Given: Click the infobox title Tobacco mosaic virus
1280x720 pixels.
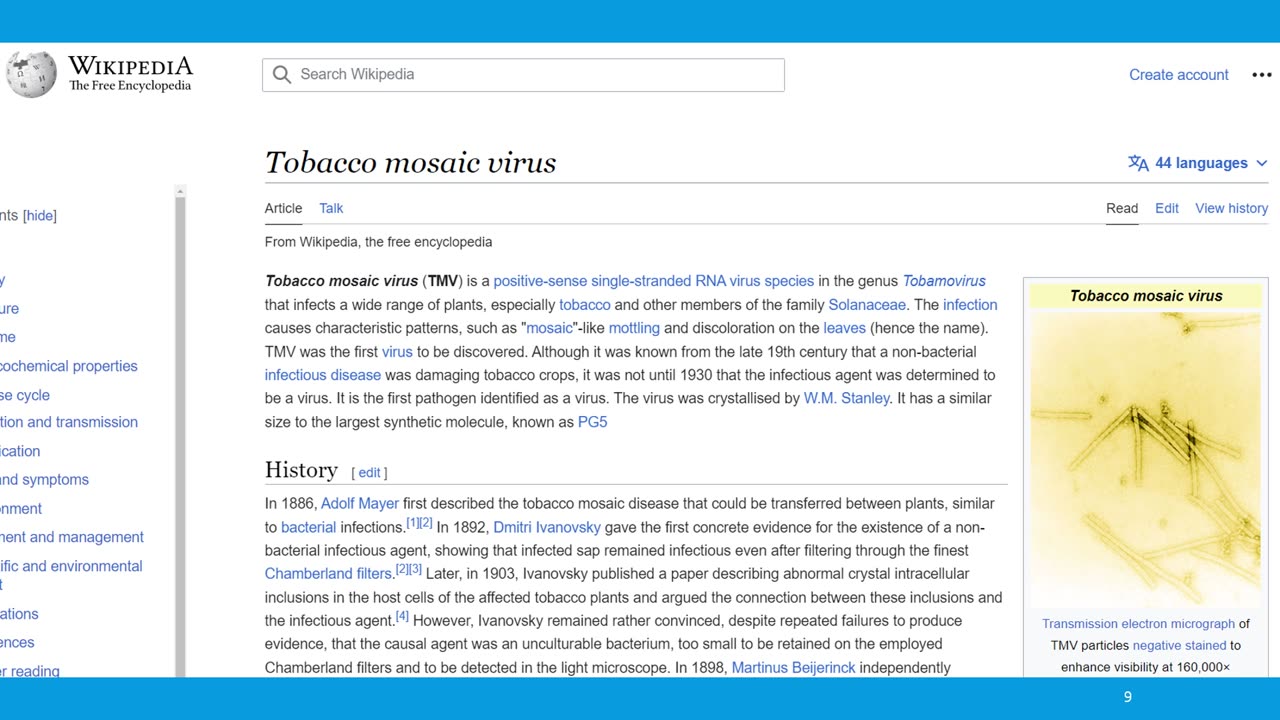Looking at the screenshot, I should (1146, 296).
